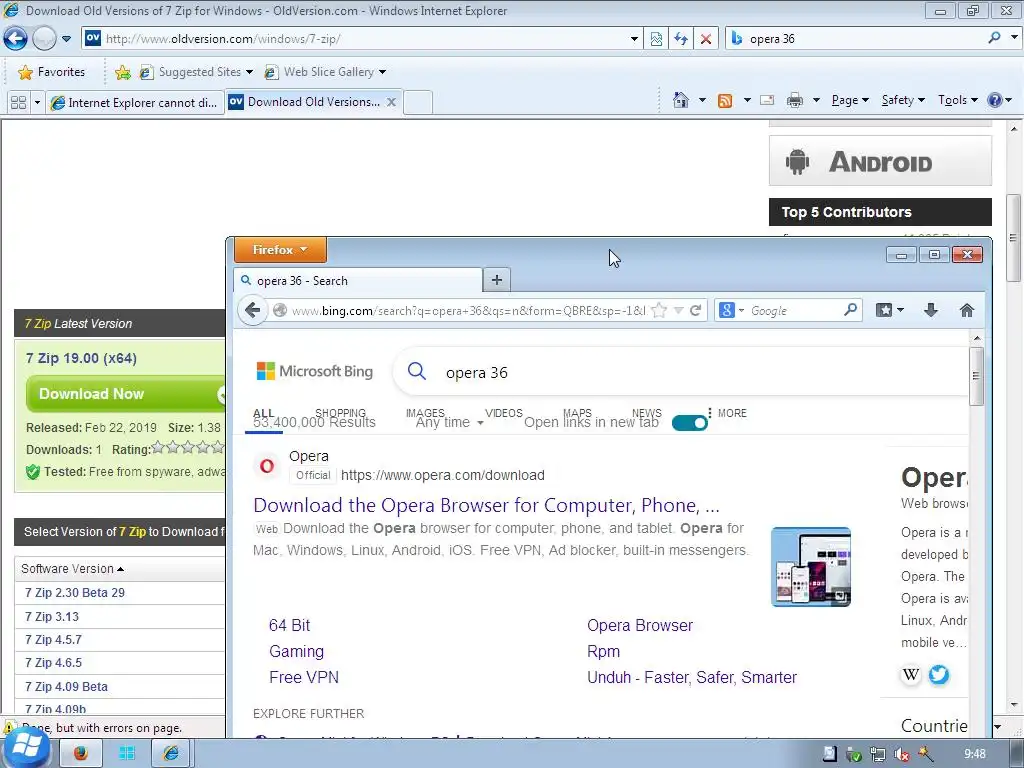Viewport: 1024px width, 768px height.
Task: Click Firefox reload button
Action: (x=696, y=310)
